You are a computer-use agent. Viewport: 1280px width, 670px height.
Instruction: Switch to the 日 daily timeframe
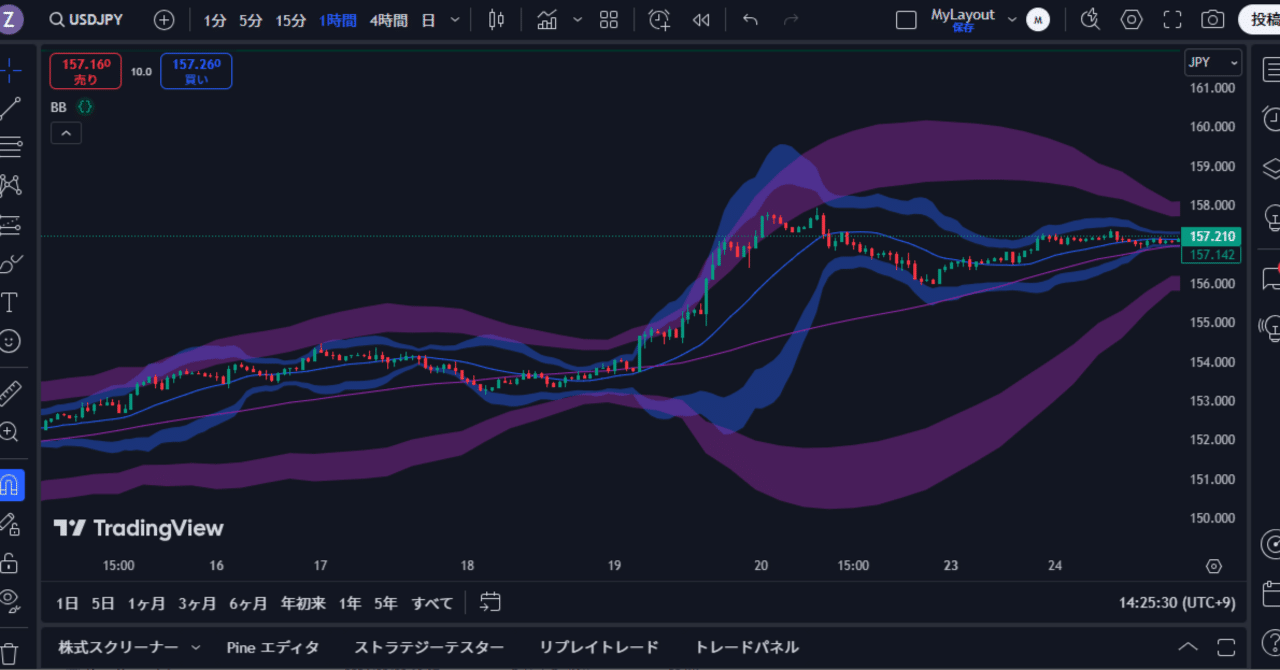tap(429, 20)
